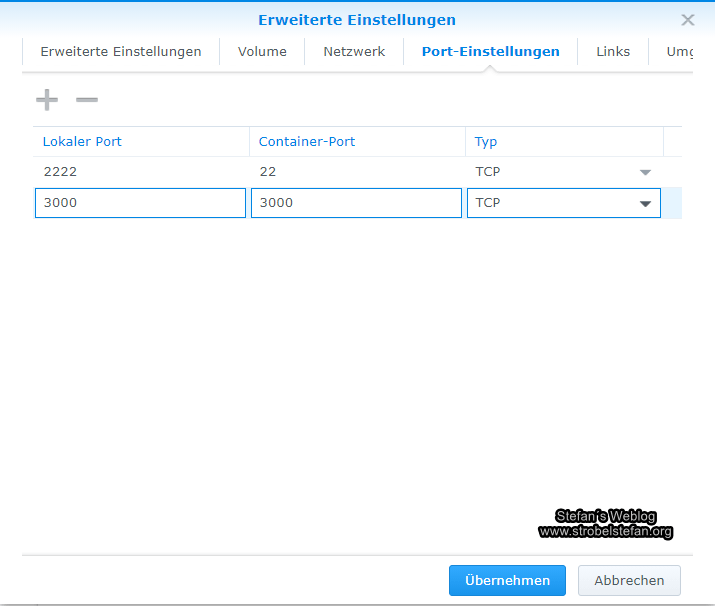Switch to the Volume tab

(x=262, y=52)
